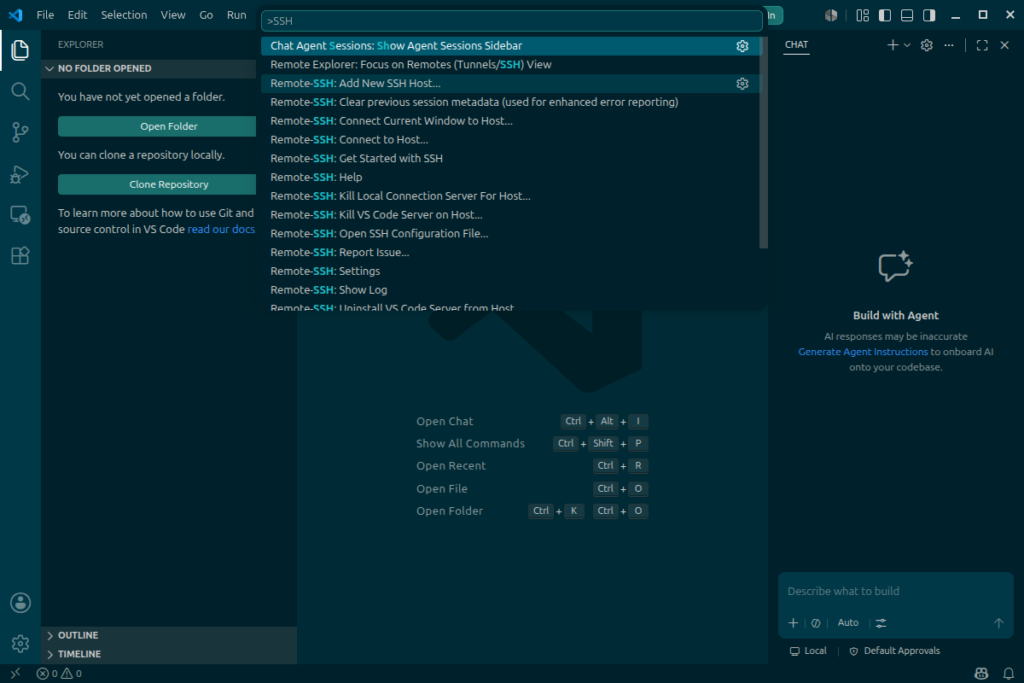Open the Explorer view in activity bar
This screenshot has height=683, width=1024.
pos(20,50)
